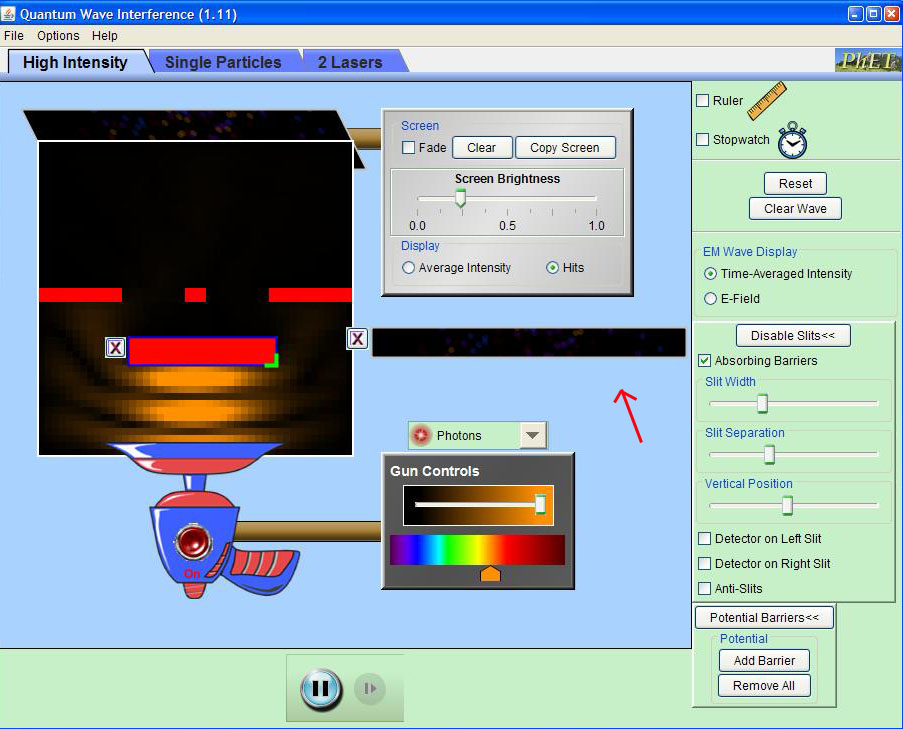Open the Photons particle dropdown

coord(533,435)
